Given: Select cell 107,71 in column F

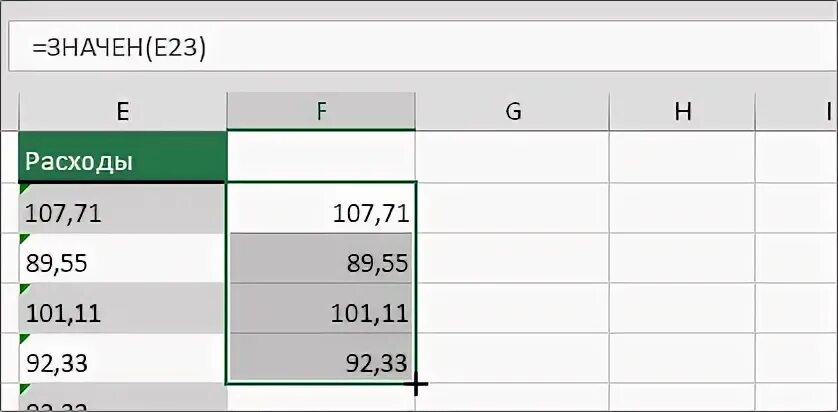Looking at the screenshot, I should [321, 208].
